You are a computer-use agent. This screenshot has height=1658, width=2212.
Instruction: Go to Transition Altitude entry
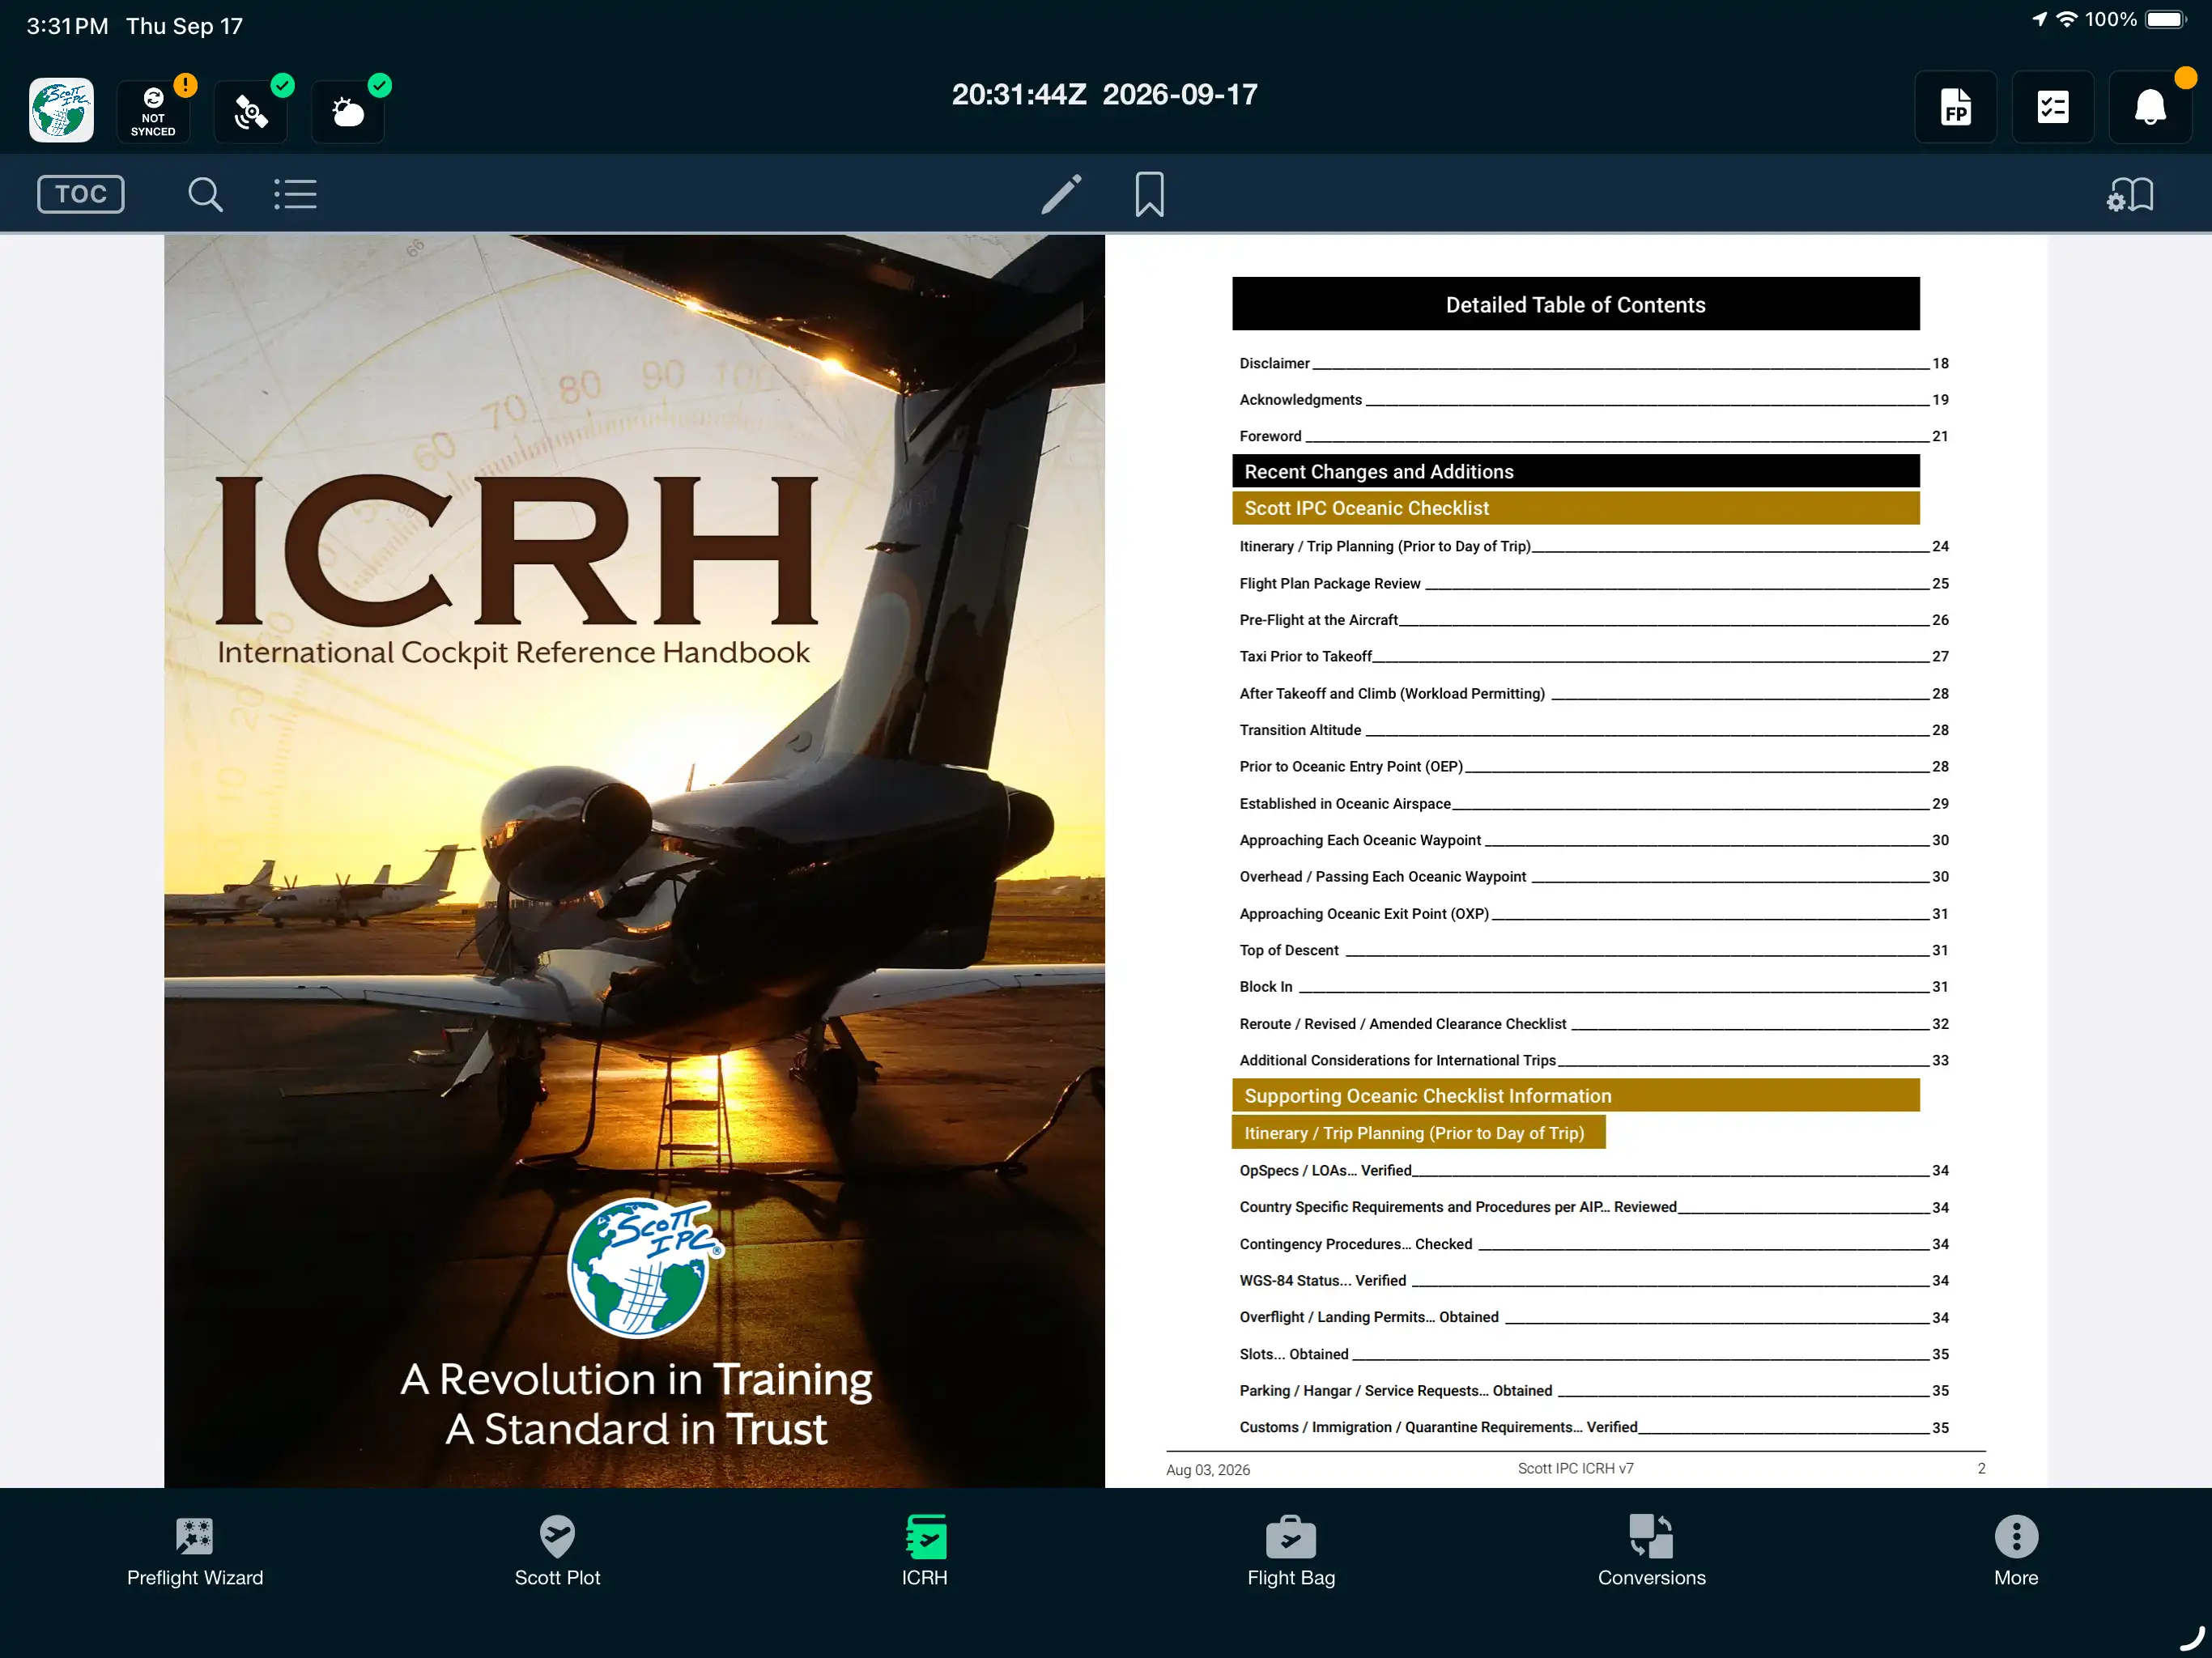1593,730
